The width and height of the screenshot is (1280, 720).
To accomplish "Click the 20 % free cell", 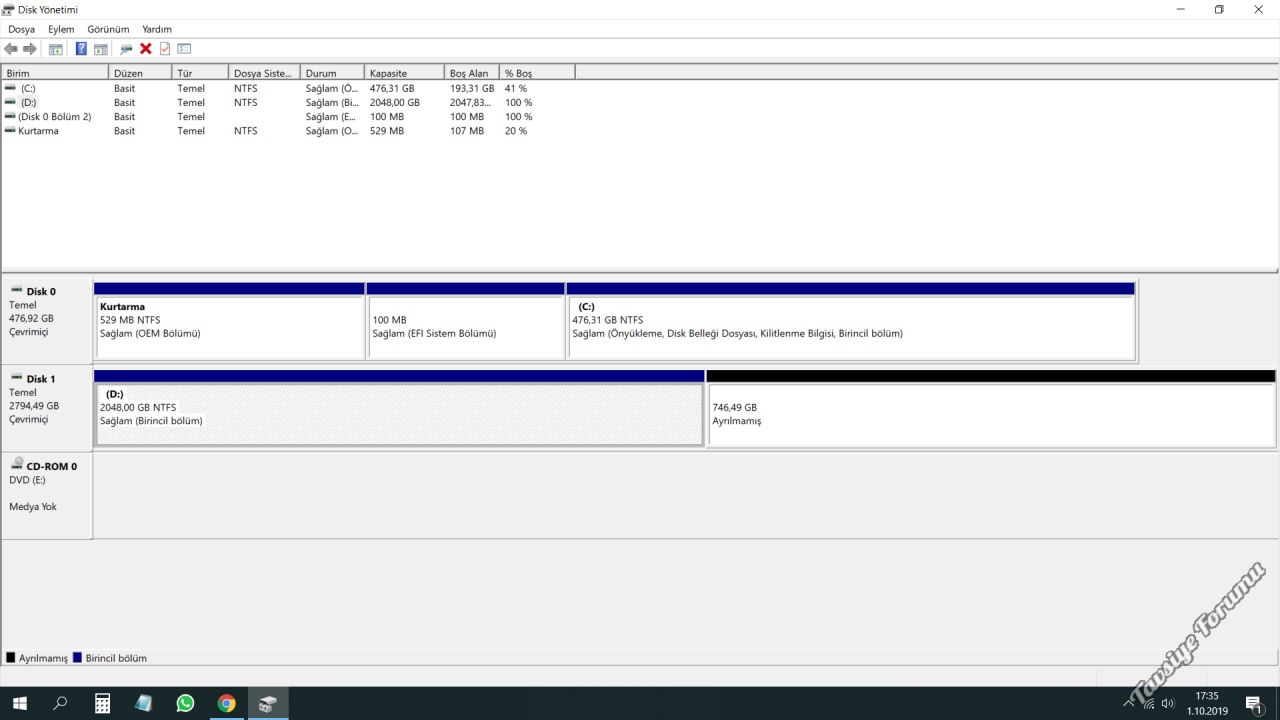I will point(516,131).
